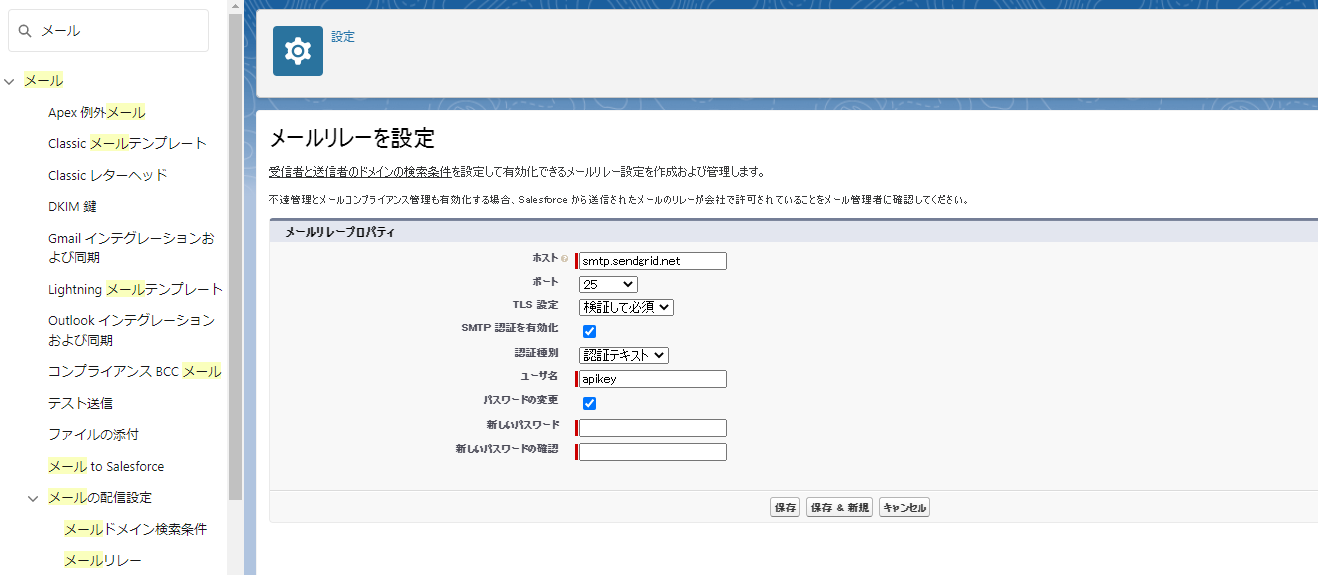Open the ポート dropdown

[608, 285]
